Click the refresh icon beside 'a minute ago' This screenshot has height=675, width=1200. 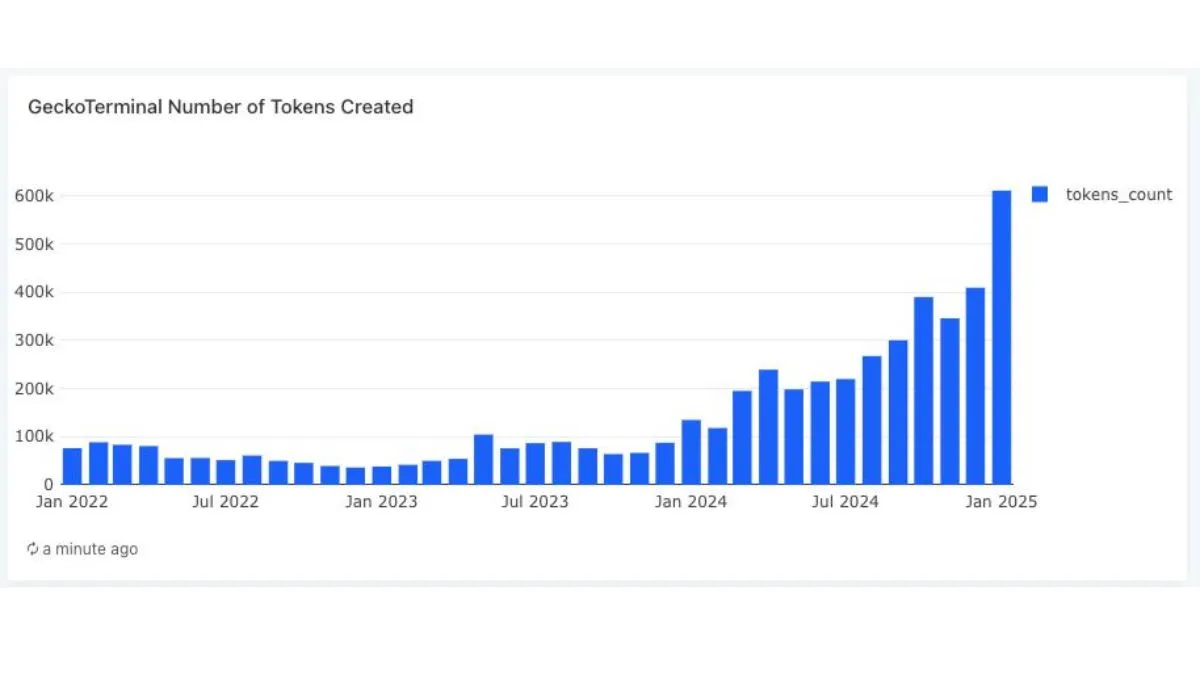pos(33,549)
